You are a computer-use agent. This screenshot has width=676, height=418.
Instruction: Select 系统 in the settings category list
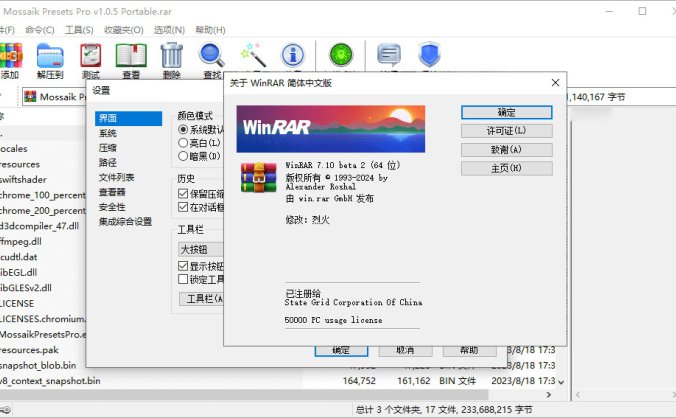108,133
